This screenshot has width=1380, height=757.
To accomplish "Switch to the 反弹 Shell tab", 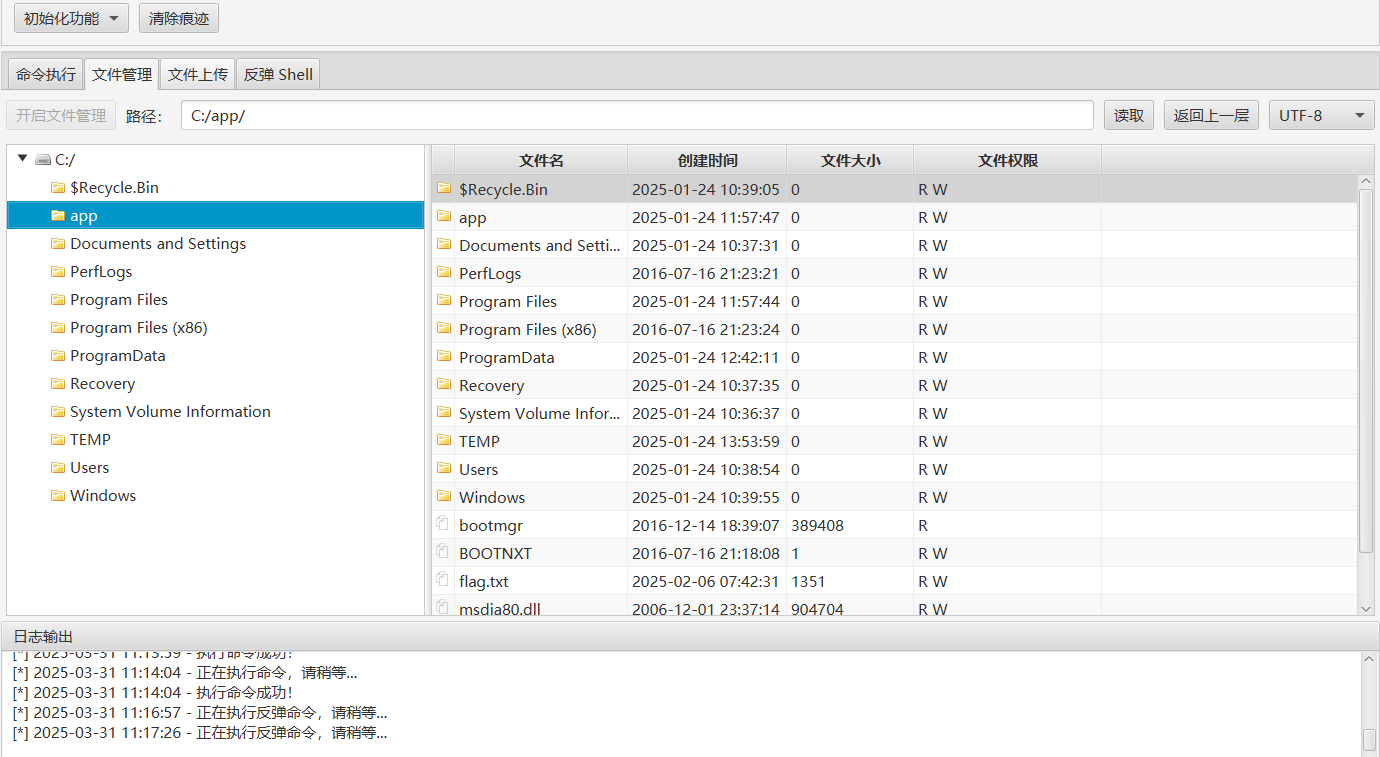I will [x=278, y=74].
